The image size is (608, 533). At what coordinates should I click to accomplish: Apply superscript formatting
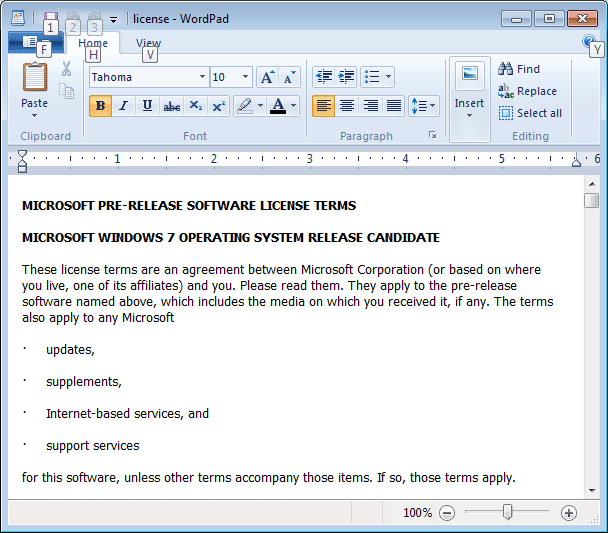(x=218, y=106)
